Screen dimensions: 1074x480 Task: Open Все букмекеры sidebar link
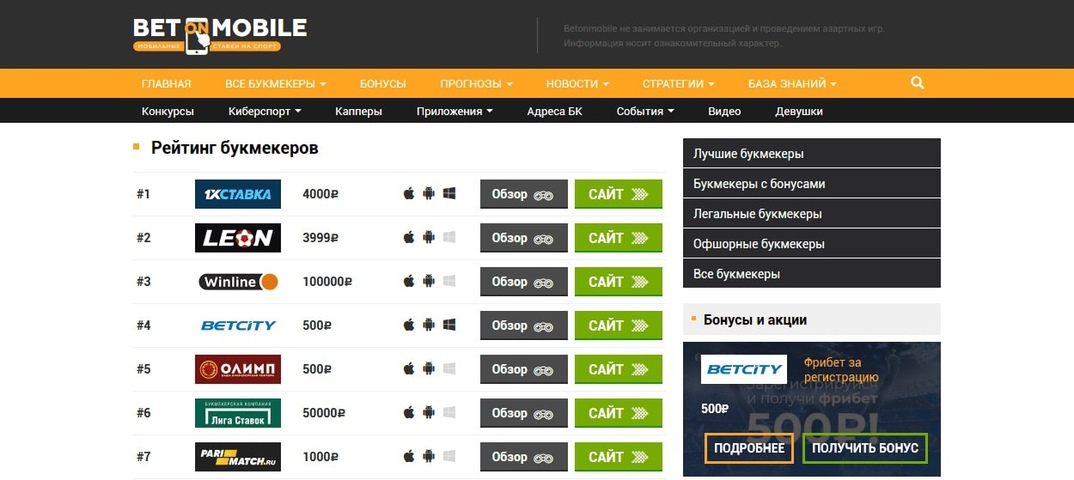point(812,274)
